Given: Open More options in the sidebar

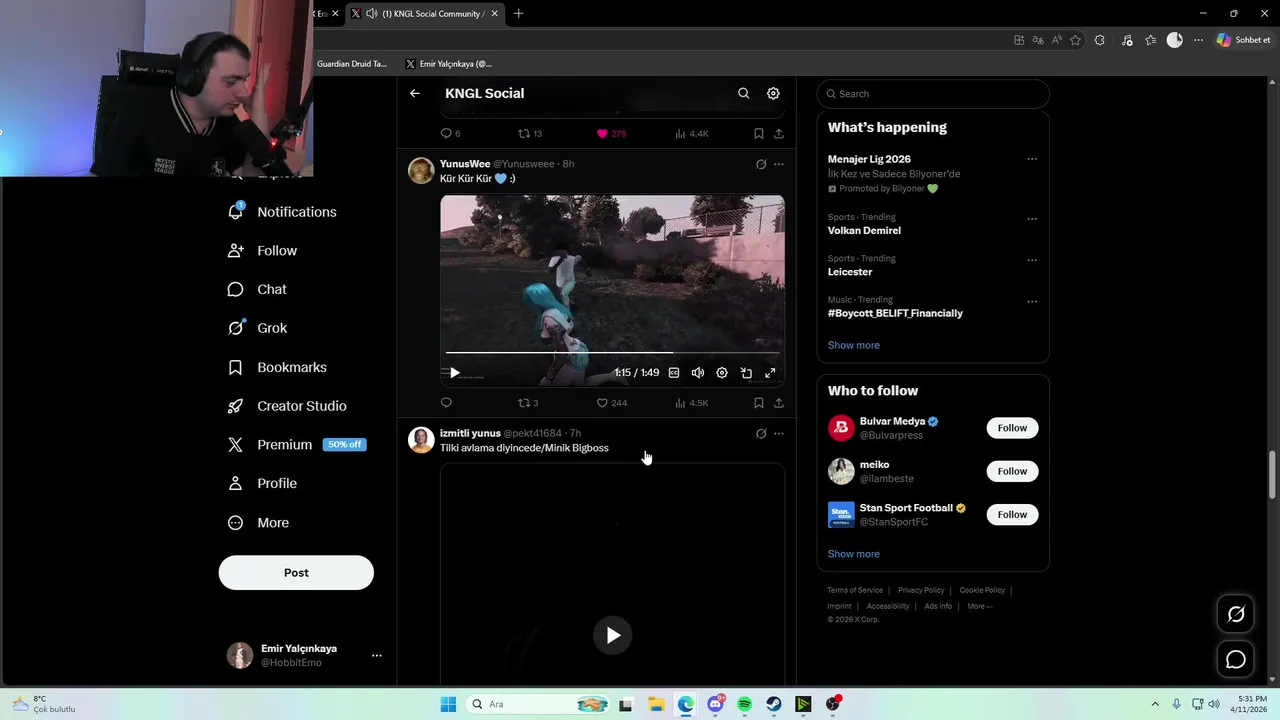Looking at the screenshot, I should coord(258,522).
